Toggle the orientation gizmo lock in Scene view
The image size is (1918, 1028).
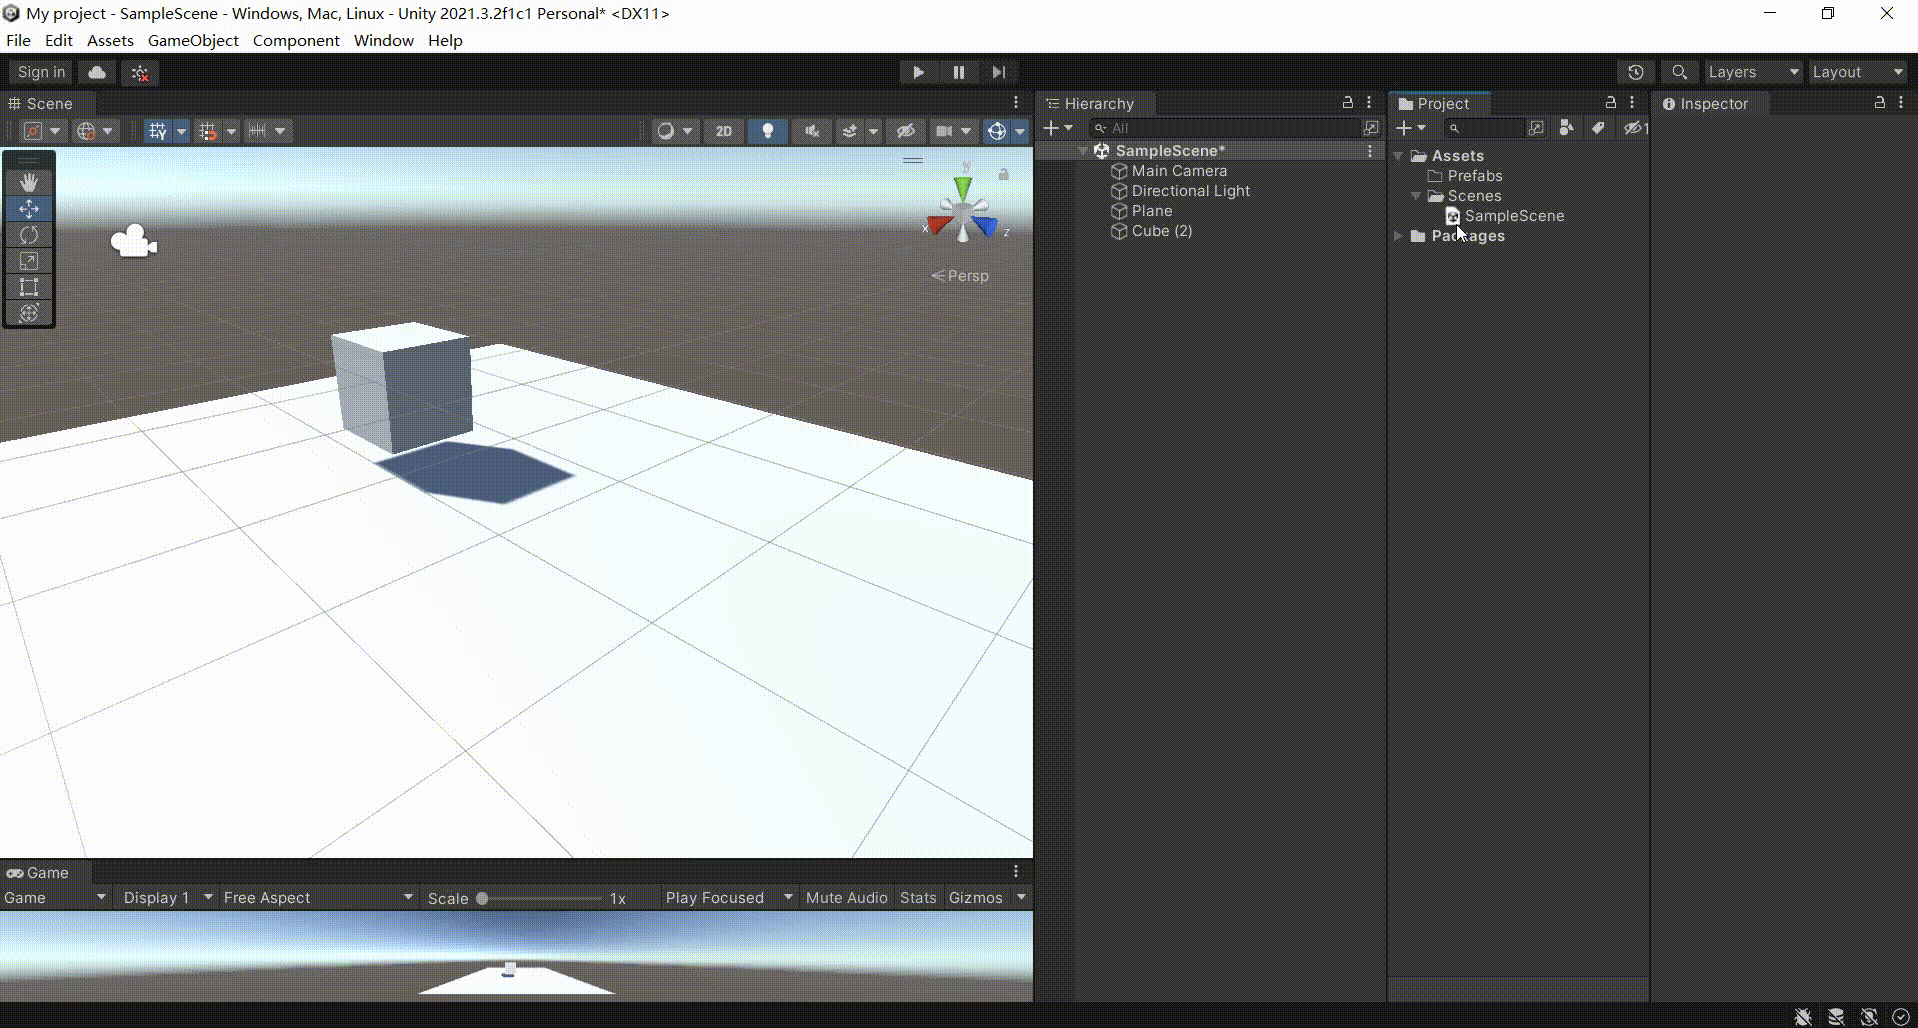[1003, 175]
